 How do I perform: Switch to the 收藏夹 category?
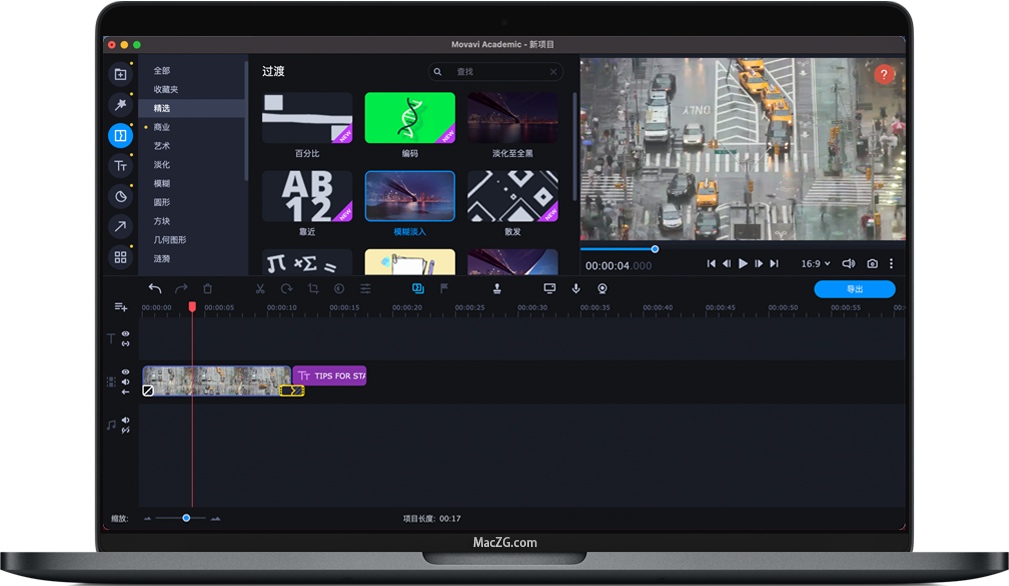pyautogui.click(x=165, y=89)
